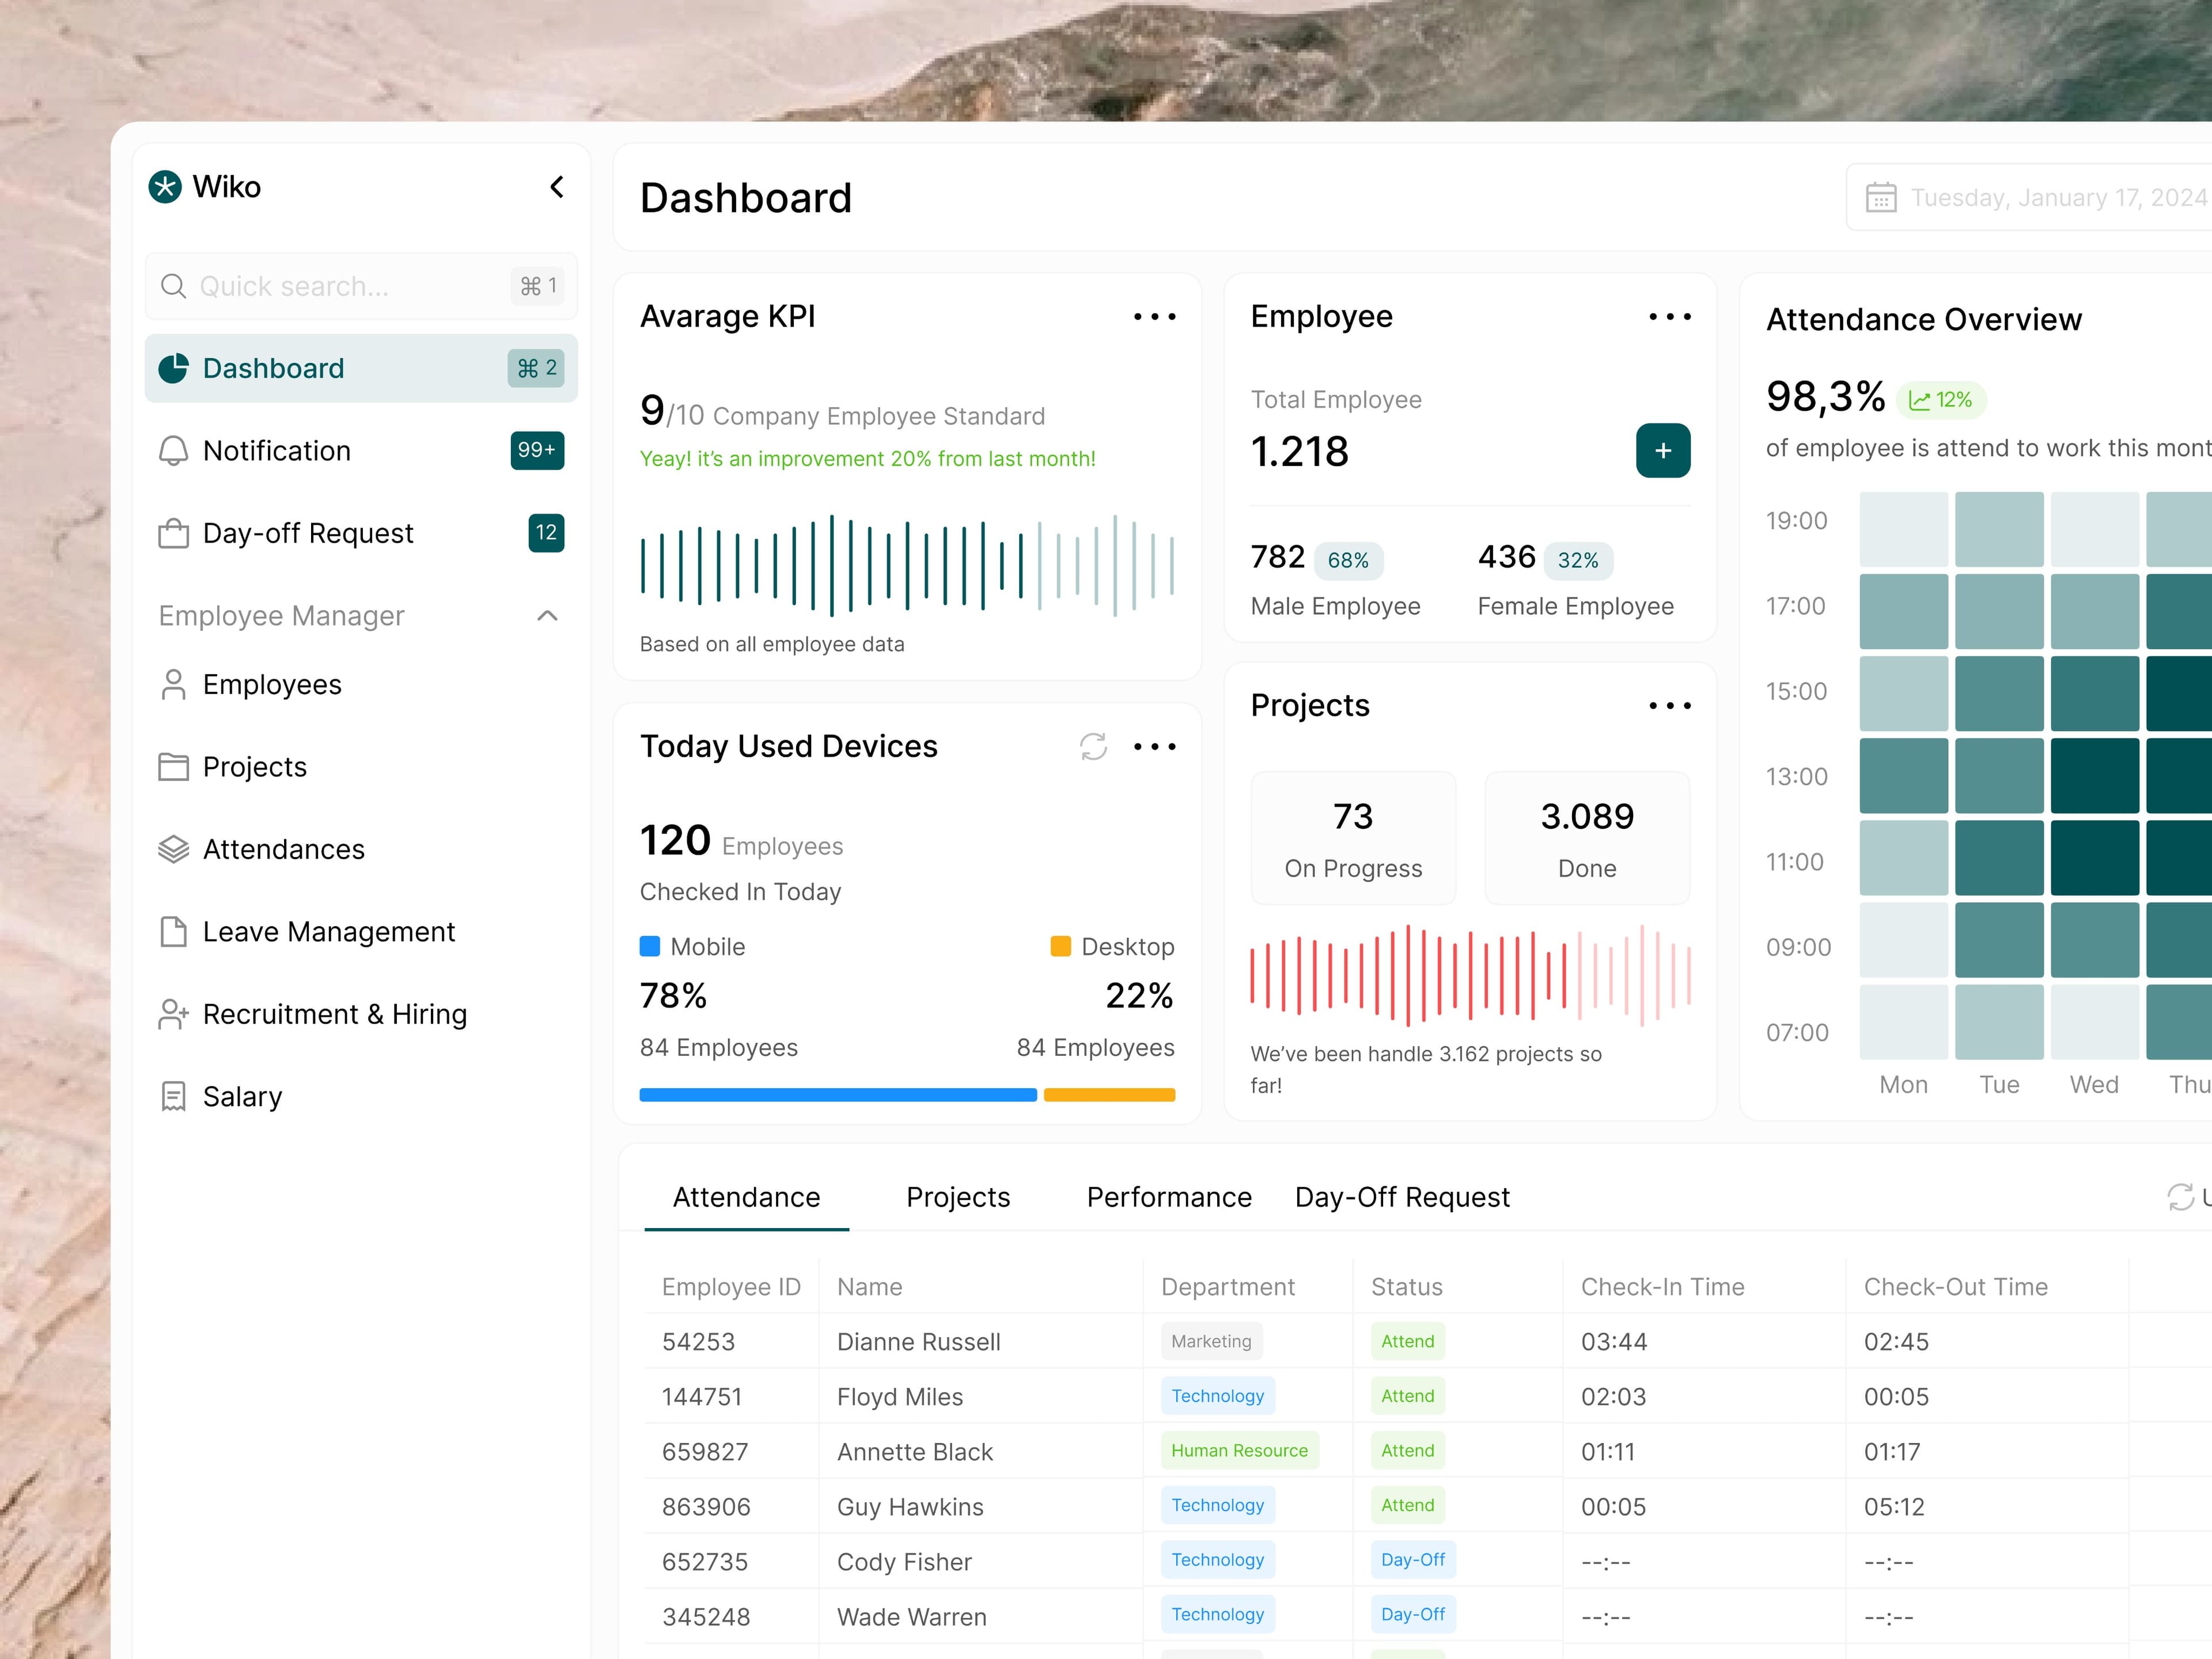Click the Wiko logo icon
This screenshot has height=1659, width=2212.
(x=165, y=187)
